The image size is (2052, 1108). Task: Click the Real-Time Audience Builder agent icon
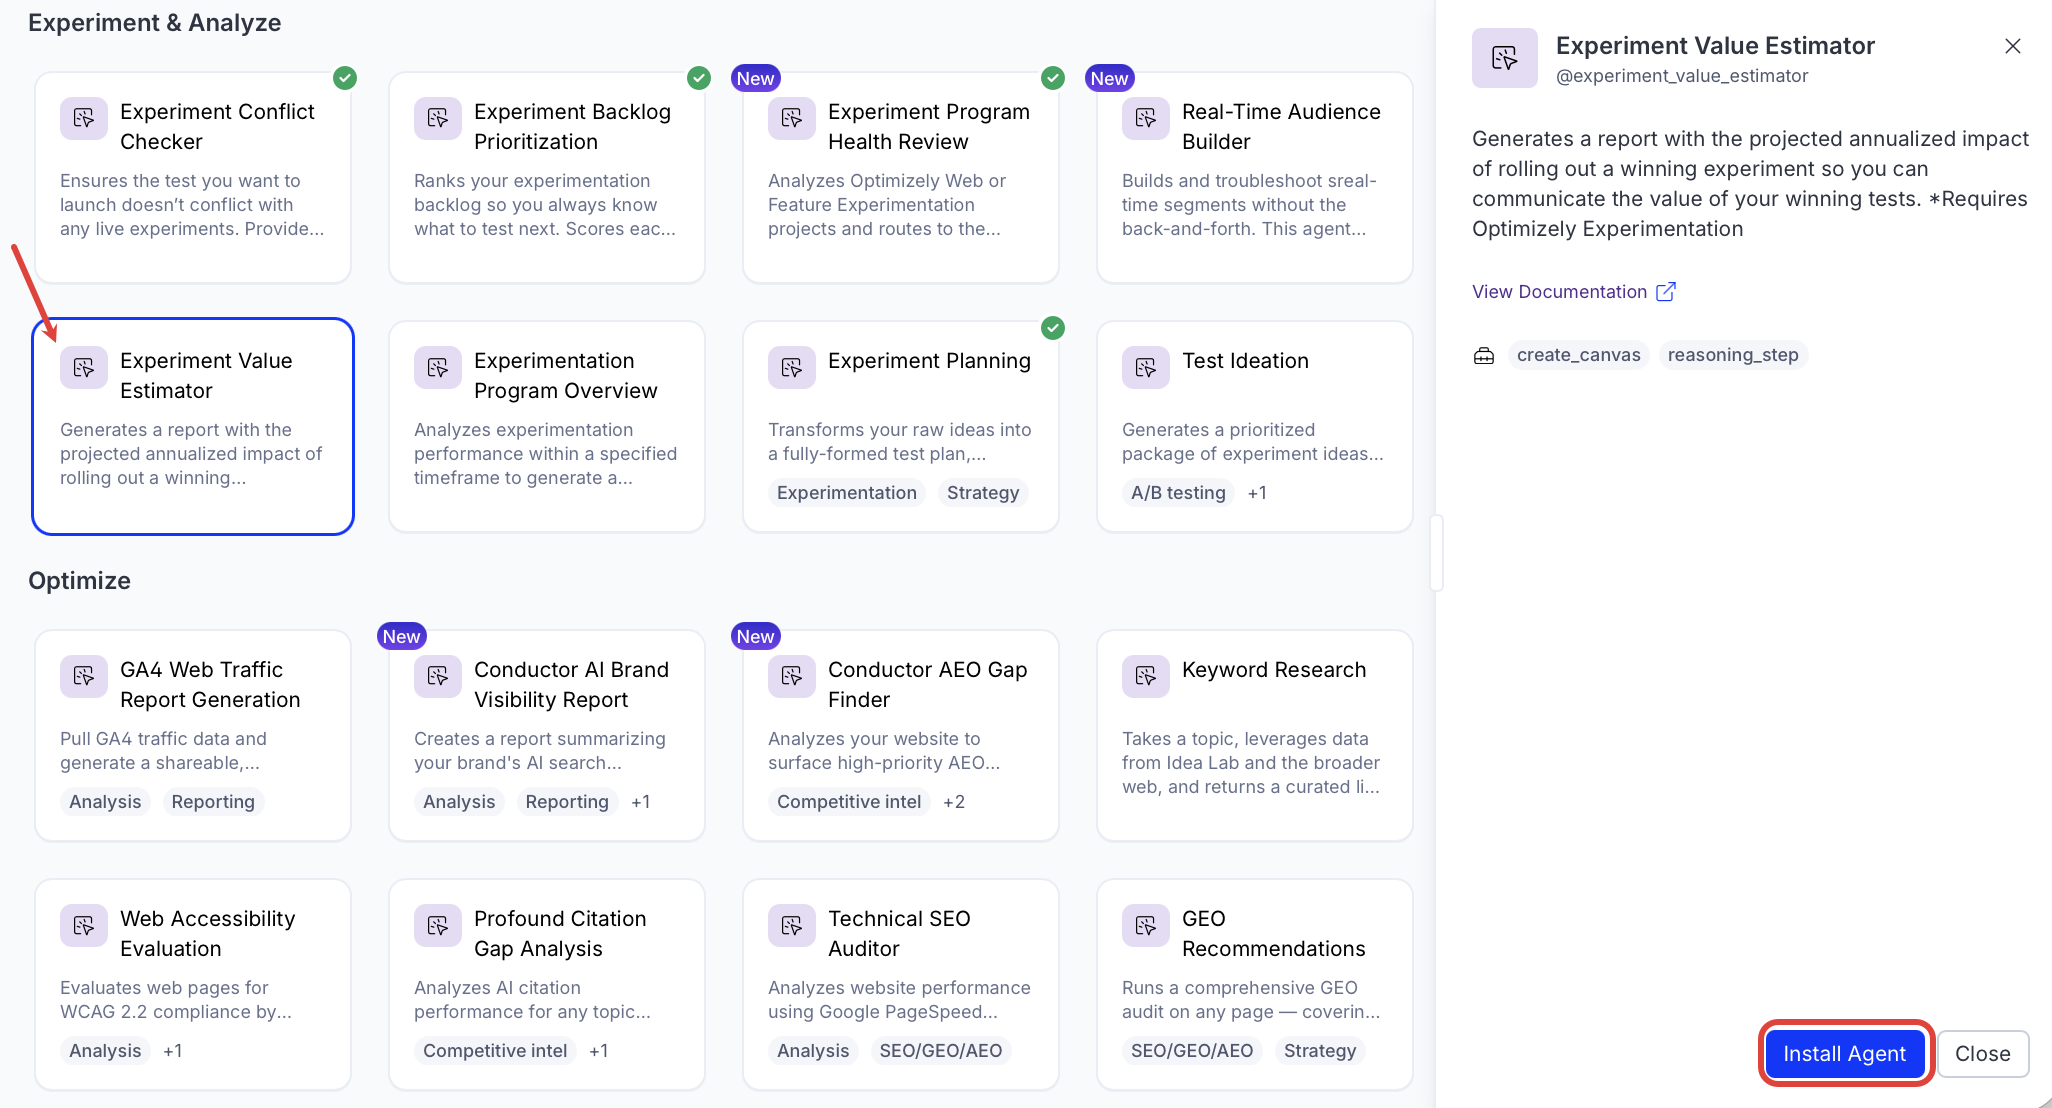pyautogui.click(x=1146, y=118)
